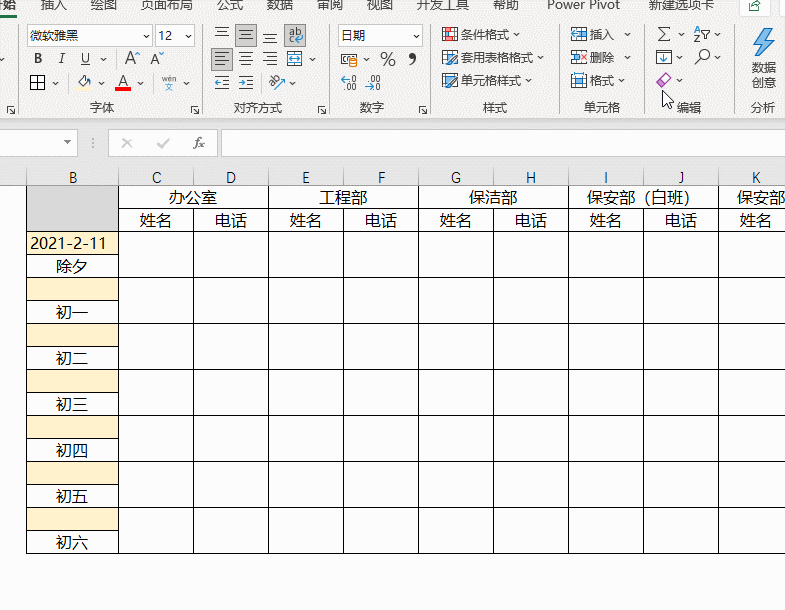
Task: Open text orientation options
Action: click(x=277, y=83)
